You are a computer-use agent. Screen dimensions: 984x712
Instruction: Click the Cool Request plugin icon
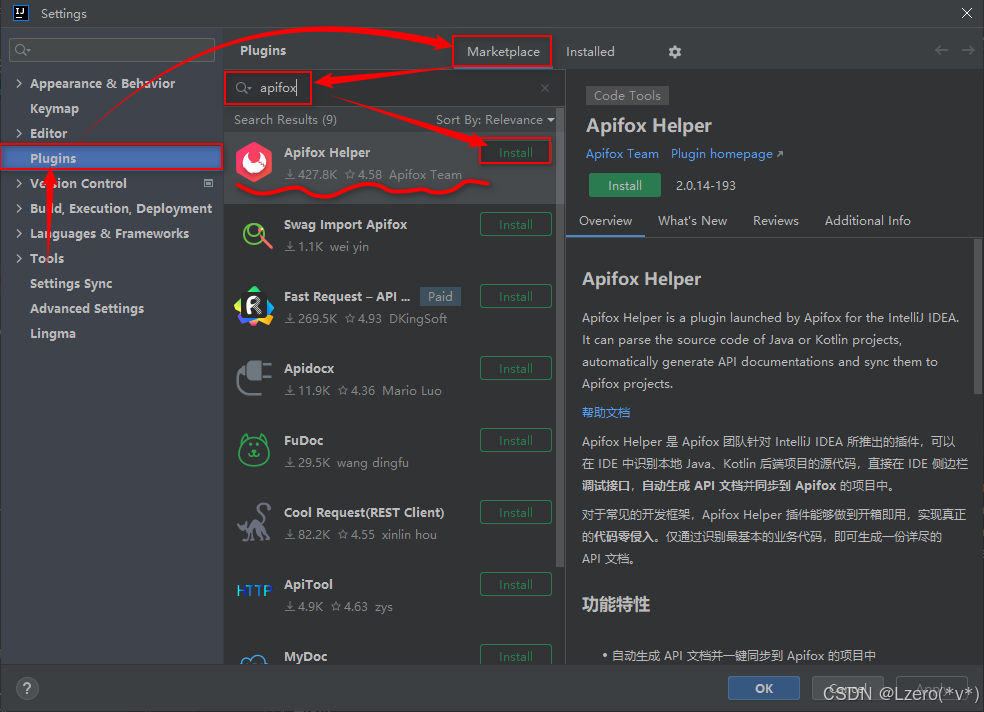pyautogui.click(x=253, y=522)
